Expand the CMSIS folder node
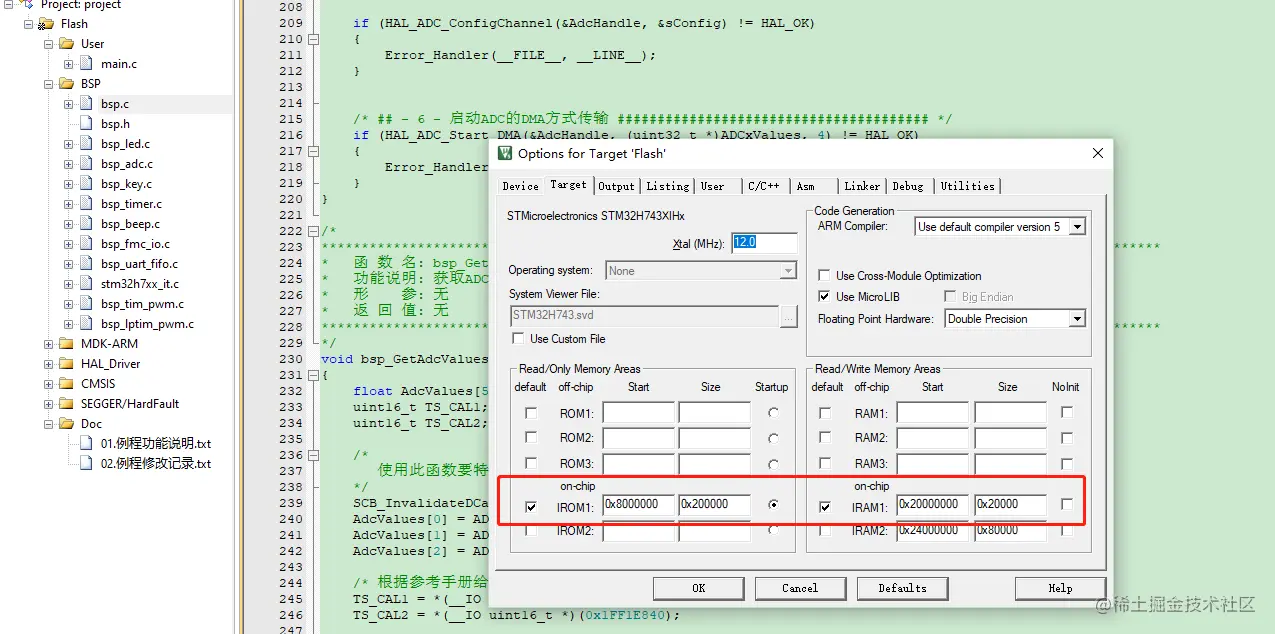This screenshot has width=1275, height=634. 49,384
